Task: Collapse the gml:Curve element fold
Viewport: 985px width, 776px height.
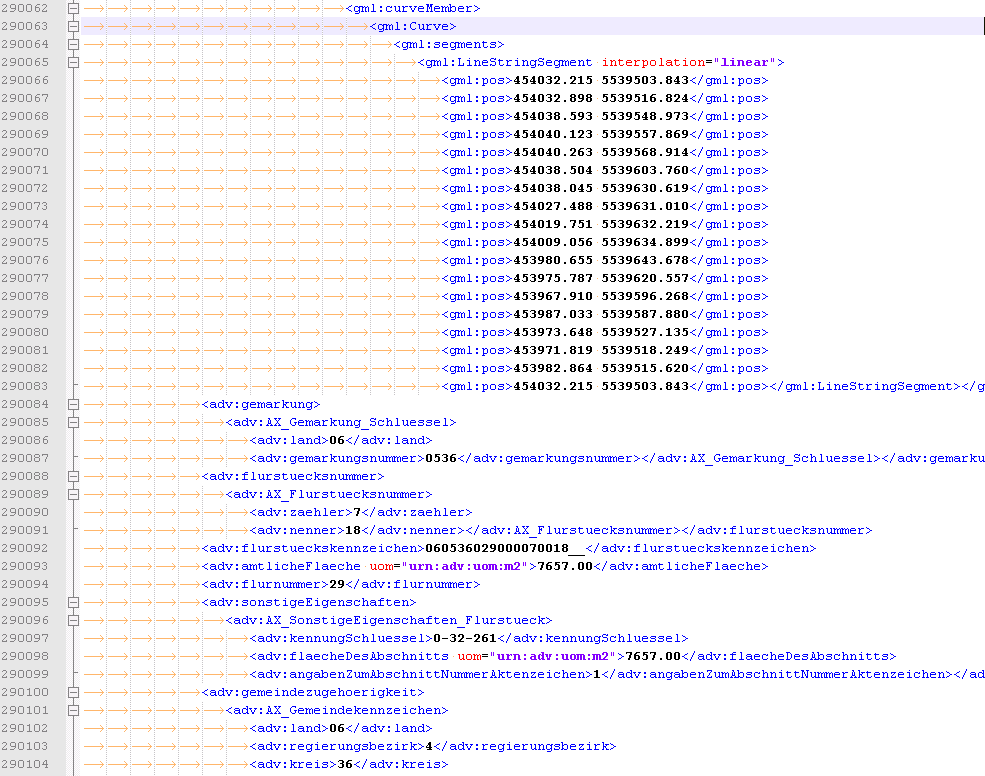Action: (x=73, y=26)
